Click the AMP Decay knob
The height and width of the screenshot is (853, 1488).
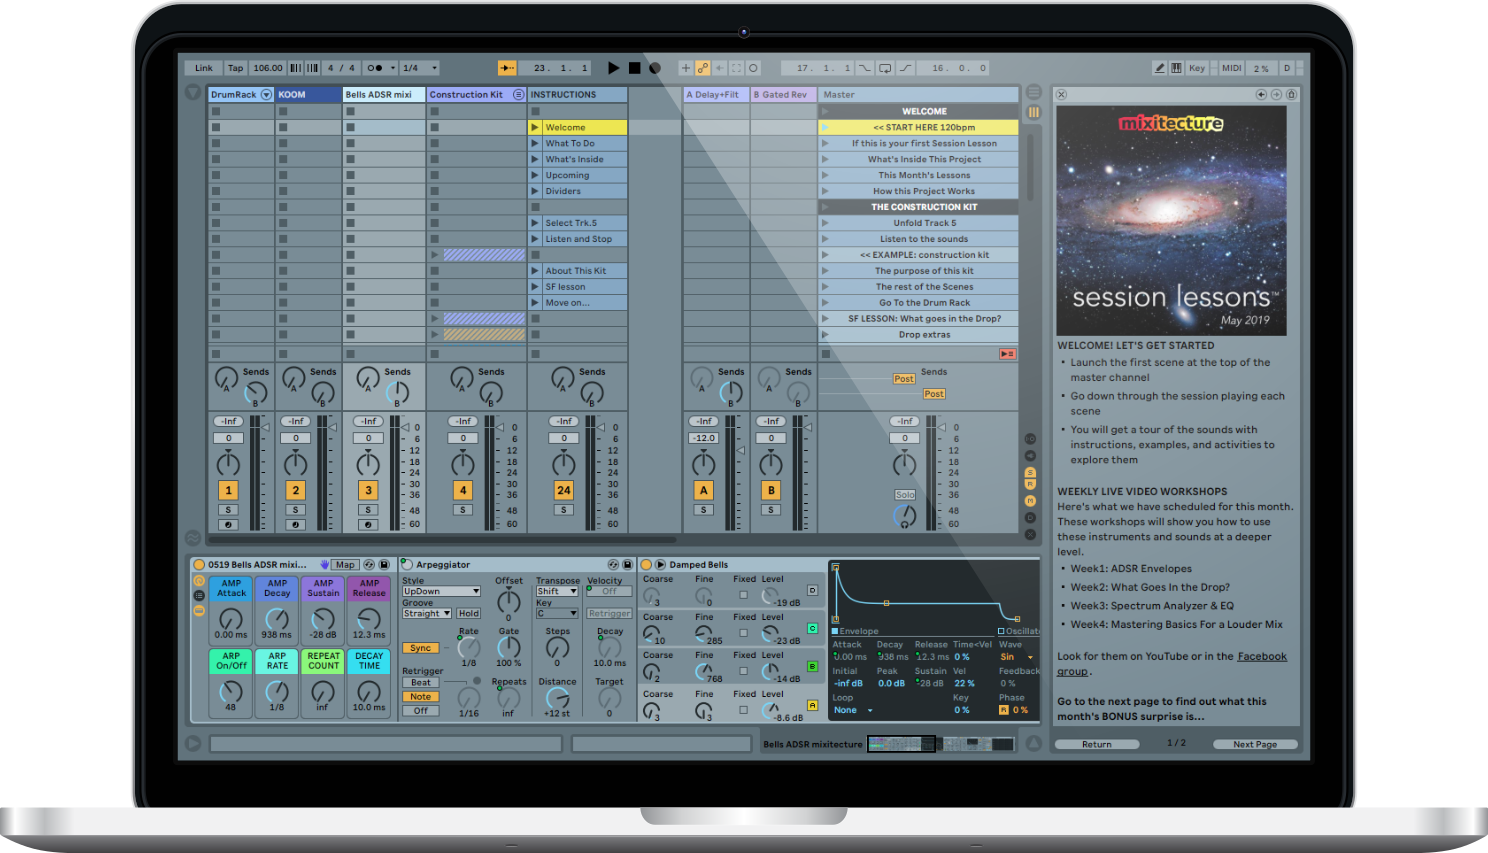pyautogui.click(x=277, y=618)
